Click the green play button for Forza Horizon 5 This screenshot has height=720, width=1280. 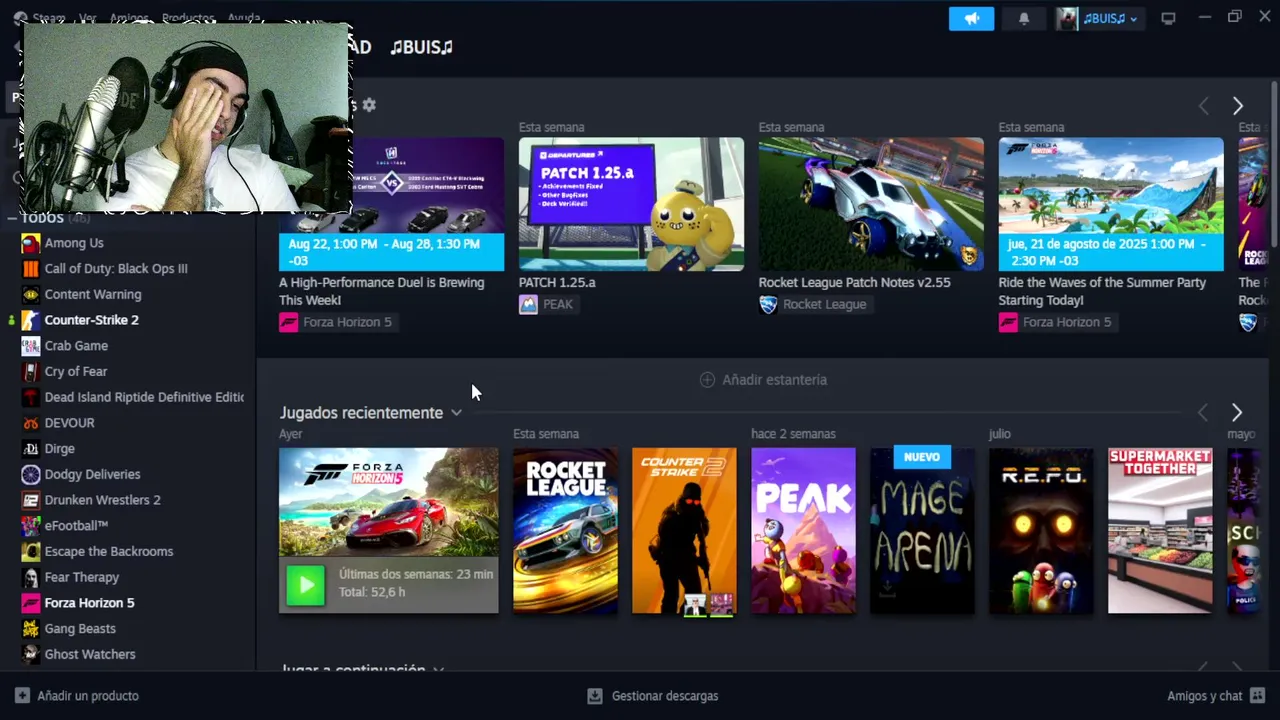[306, 585]
